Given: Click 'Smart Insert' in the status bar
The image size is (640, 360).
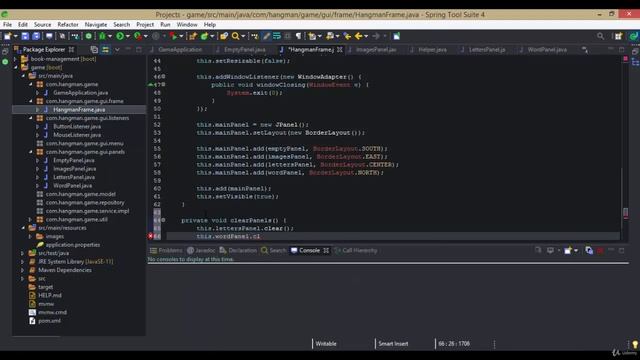Looking at the screenshot, I should click(x=393, y=344).
